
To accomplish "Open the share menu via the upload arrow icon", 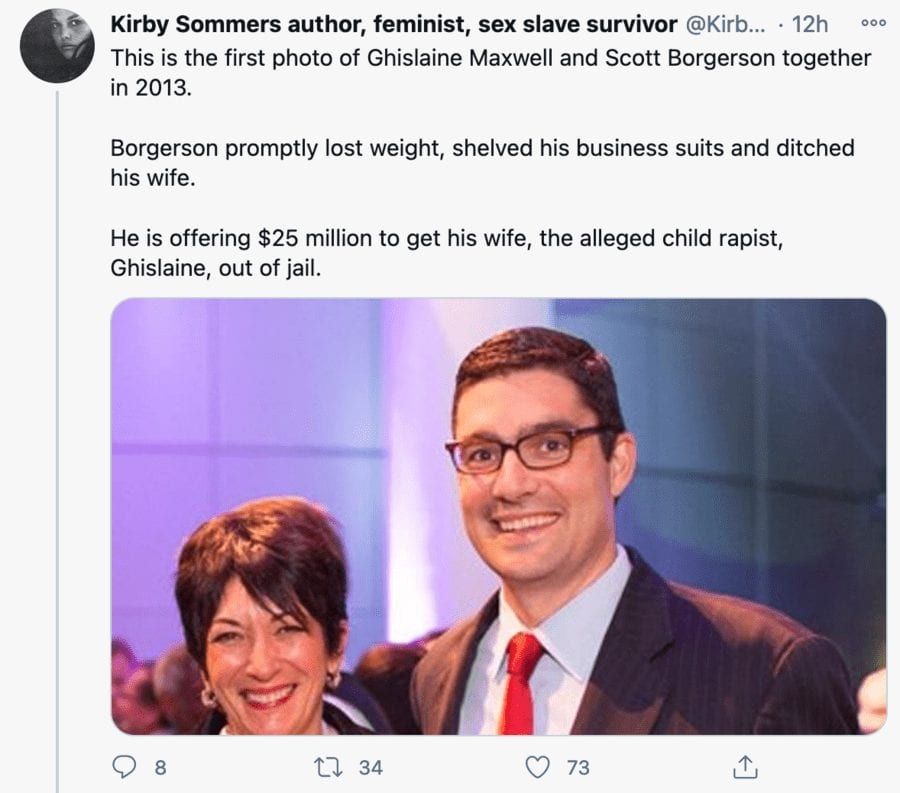I will click(742, 767).
